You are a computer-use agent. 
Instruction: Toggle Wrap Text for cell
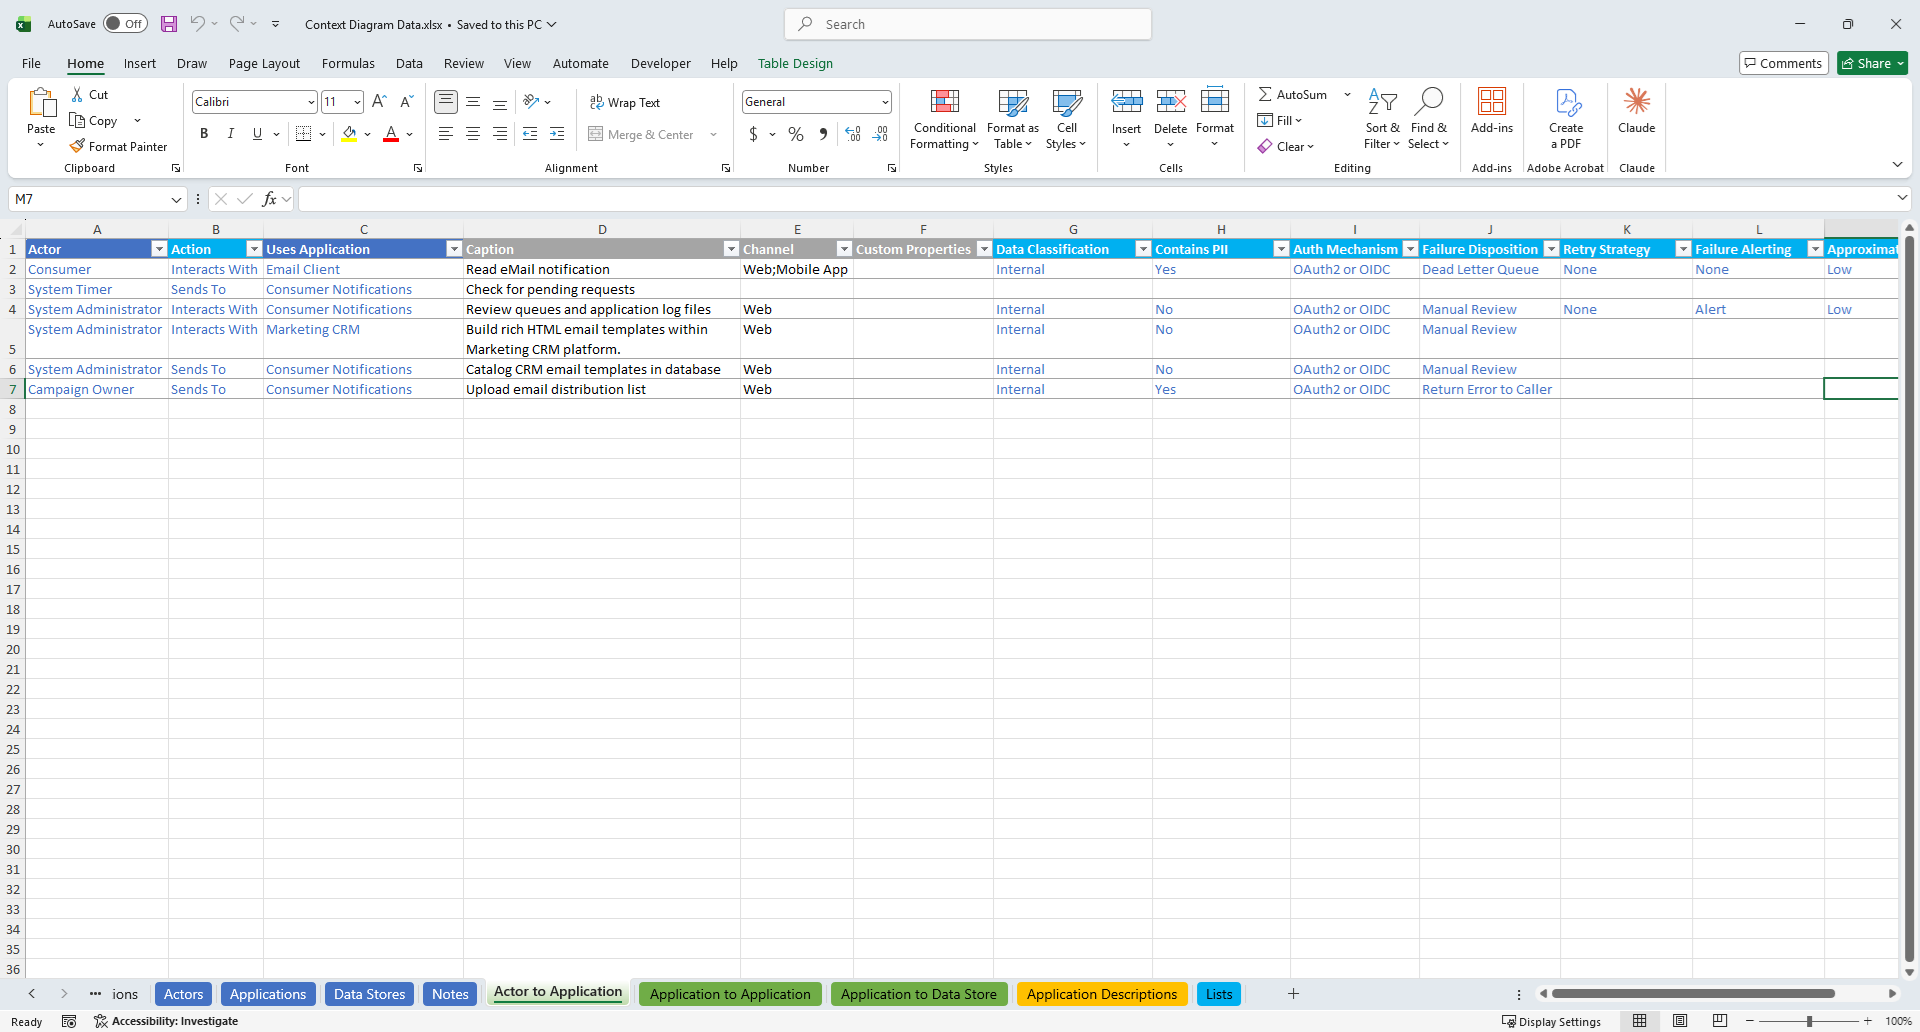coord(625,102)
